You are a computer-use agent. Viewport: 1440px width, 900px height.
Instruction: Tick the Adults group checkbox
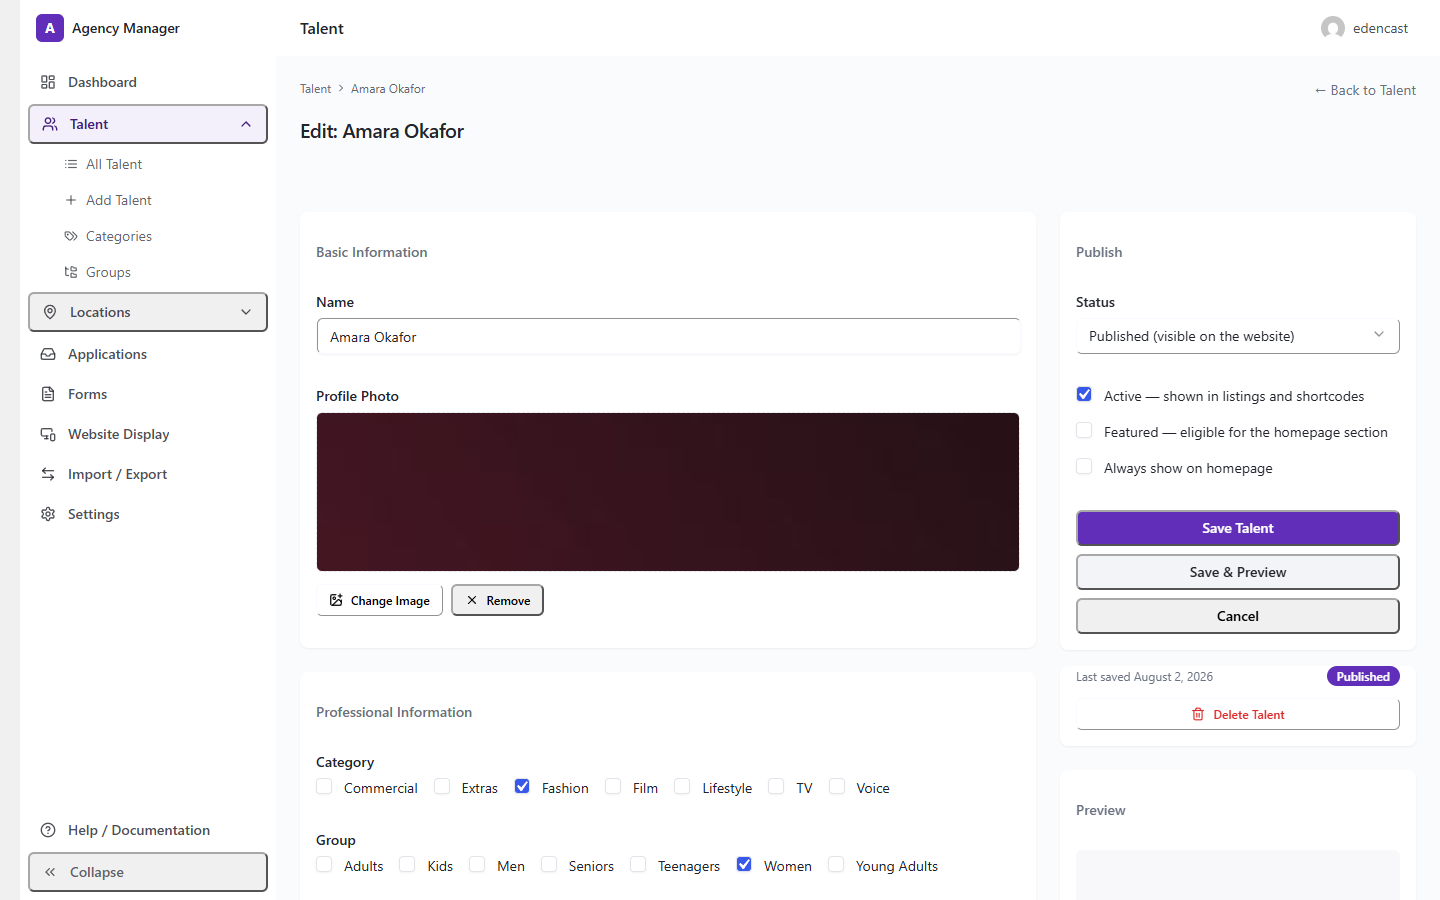[x=324, y=865]
